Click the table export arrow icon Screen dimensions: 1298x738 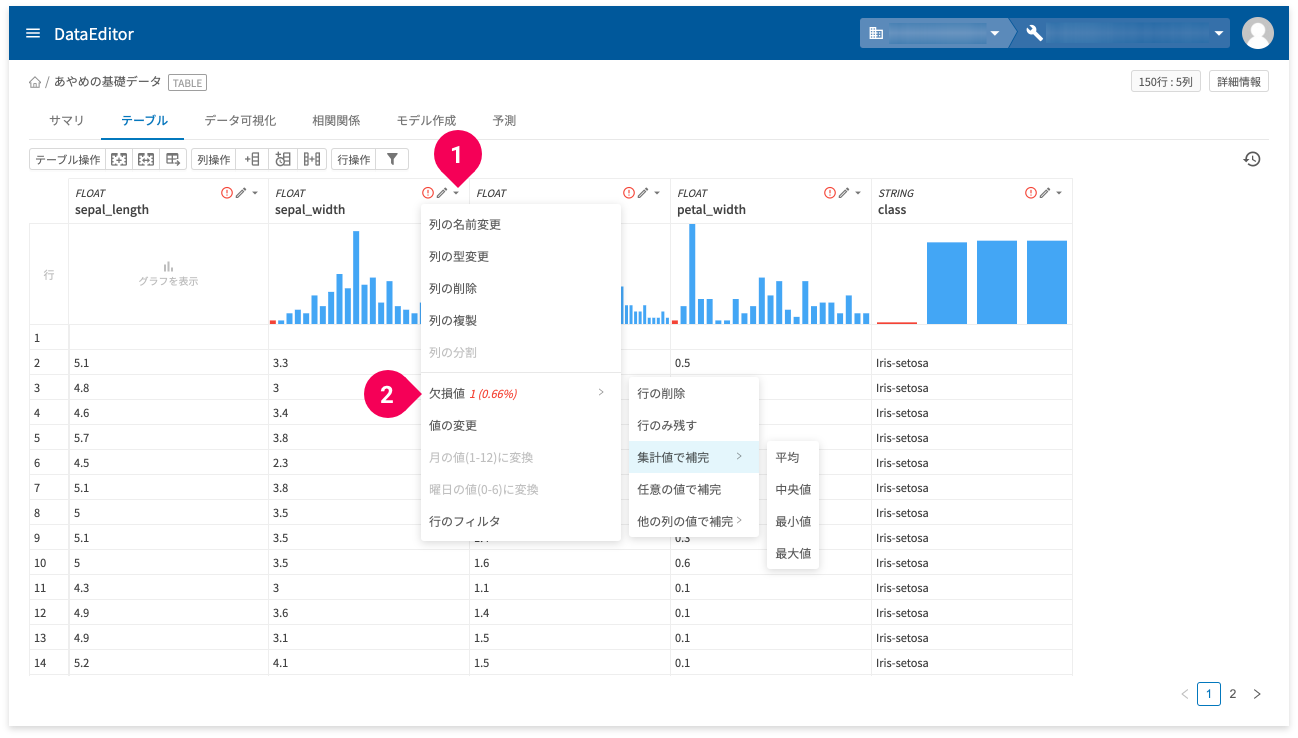point(173,159)
